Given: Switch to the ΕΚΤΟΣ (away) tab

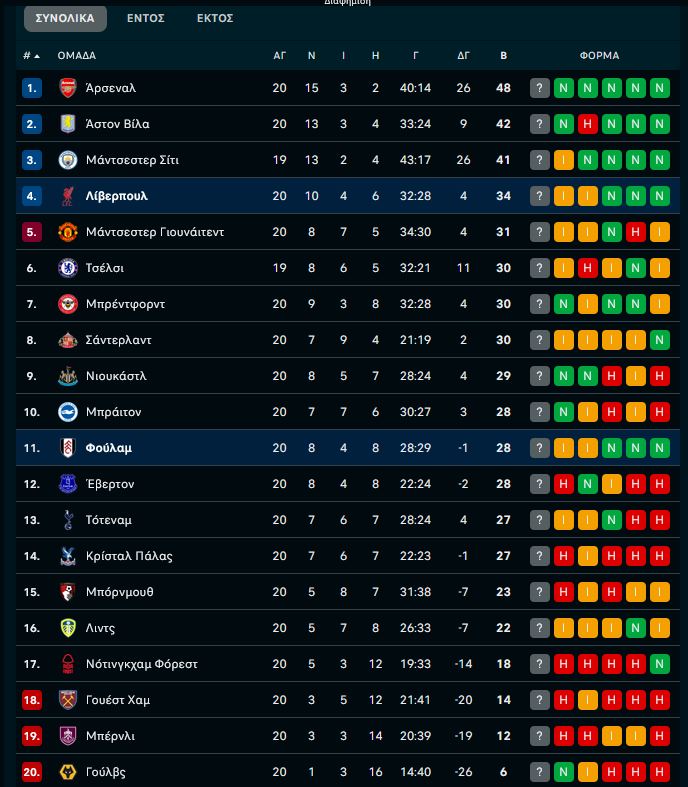Looking at the screenshot, I should pyautogui.click(x=215, y=18).
